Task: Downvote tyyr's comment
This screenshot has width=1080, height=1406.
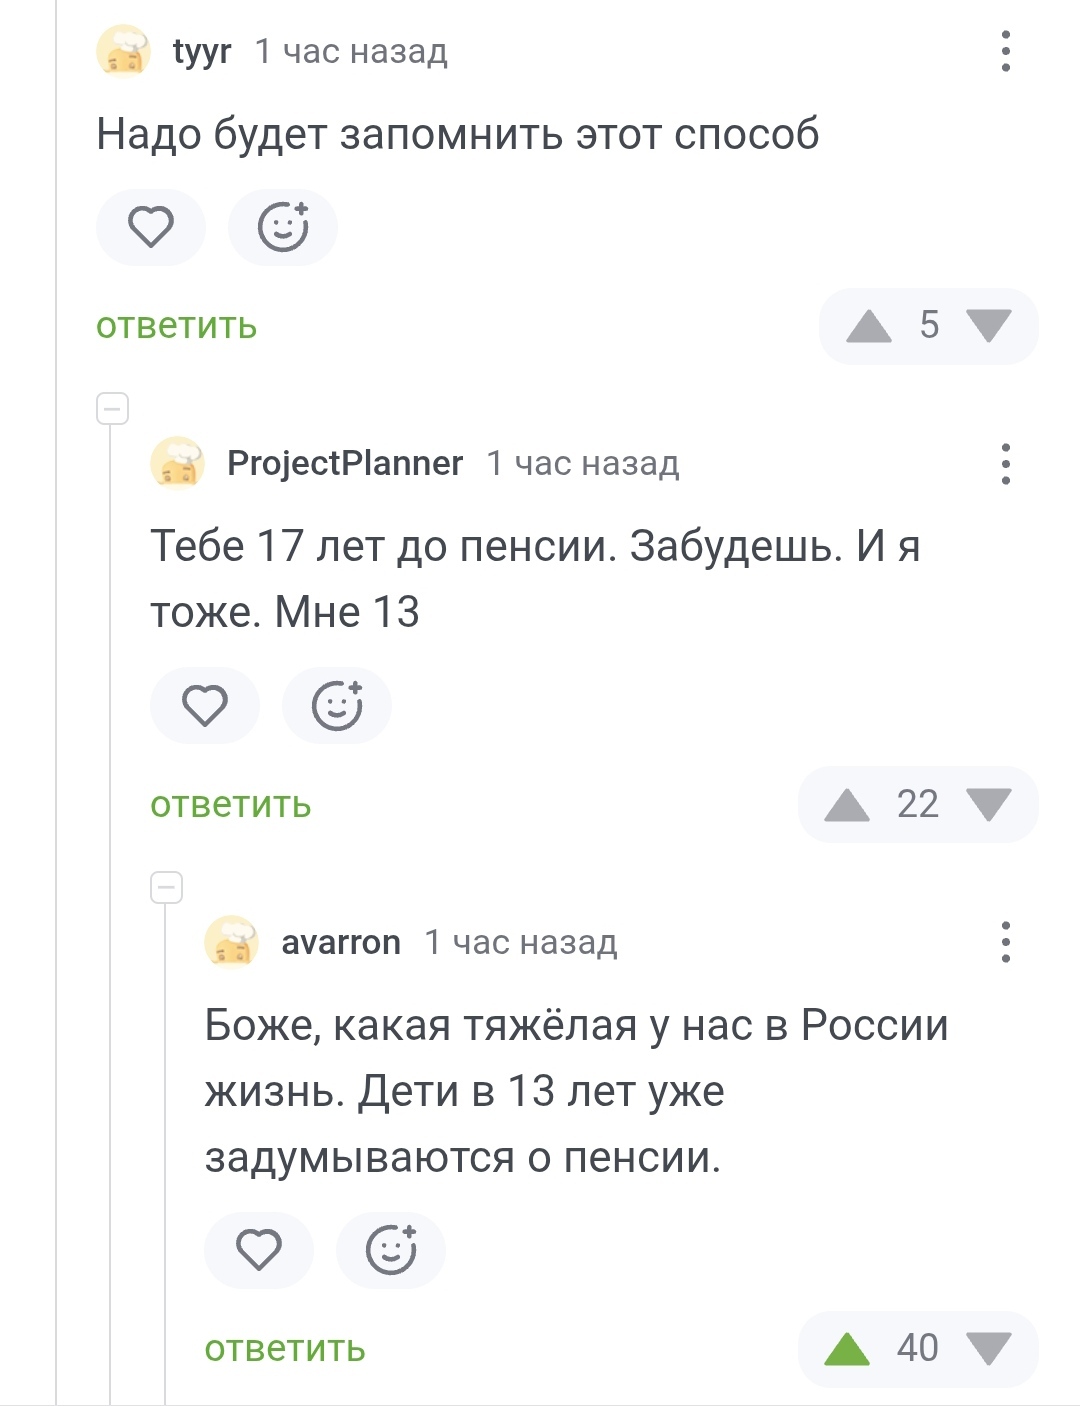Action: point(990,326)
